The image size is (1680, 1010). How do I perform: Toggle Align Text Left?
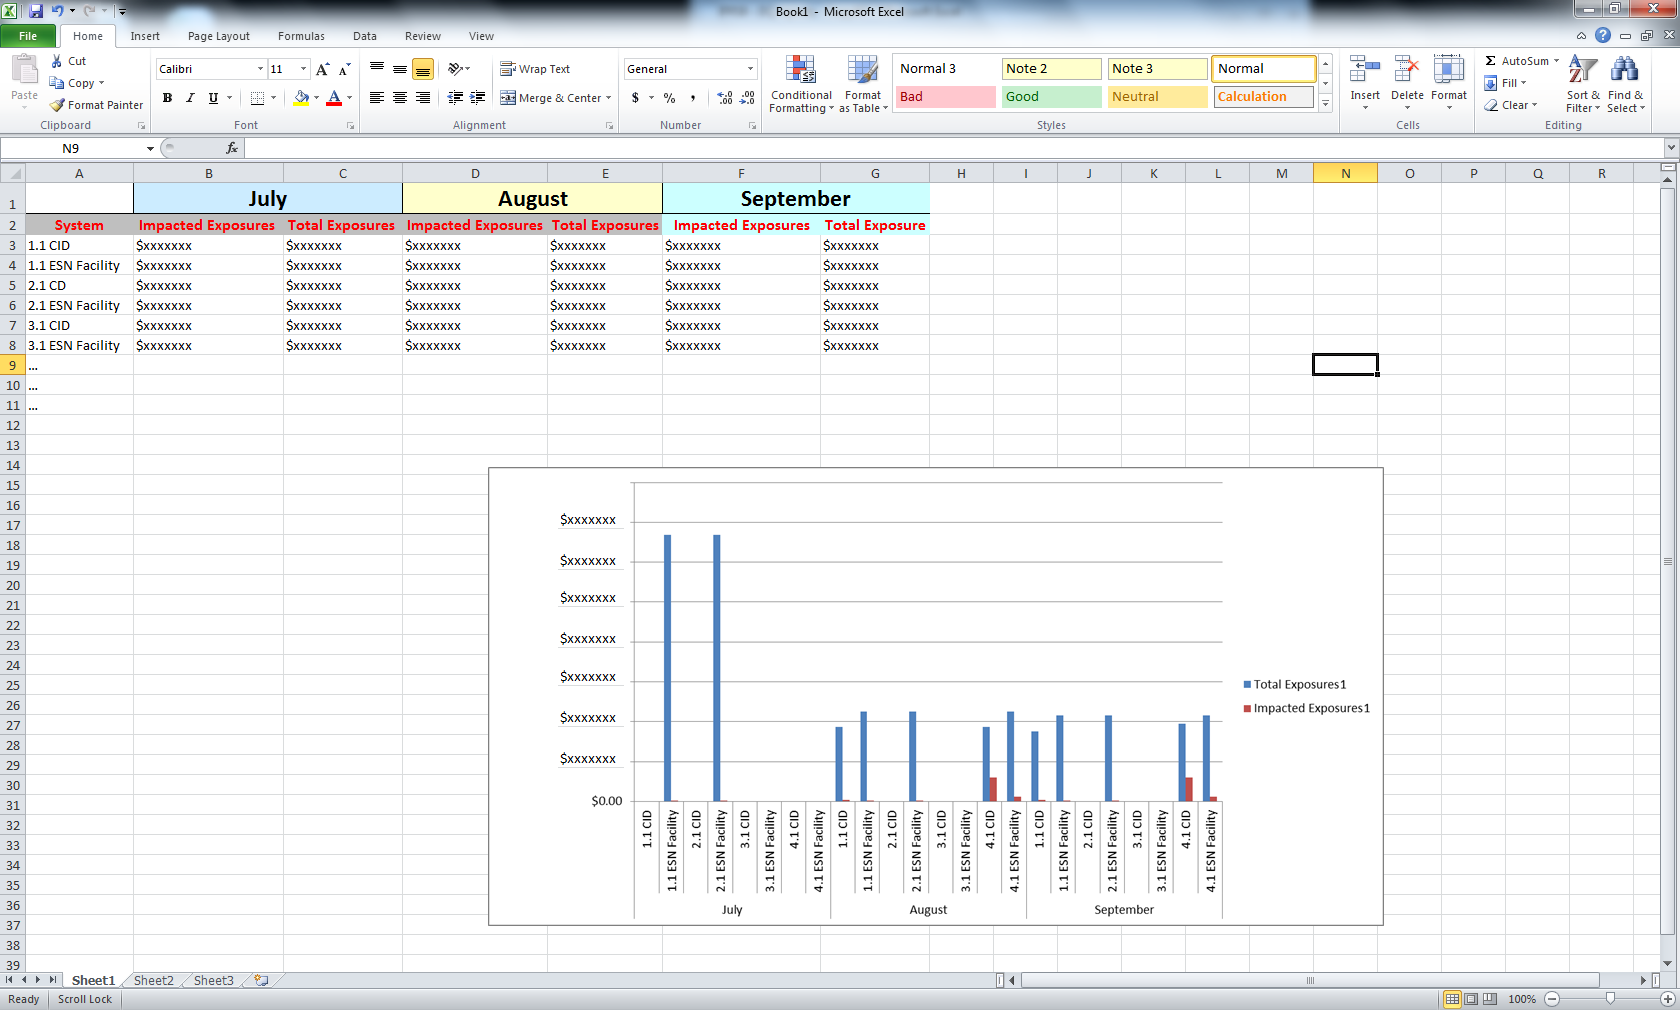[x=377, y=98]
